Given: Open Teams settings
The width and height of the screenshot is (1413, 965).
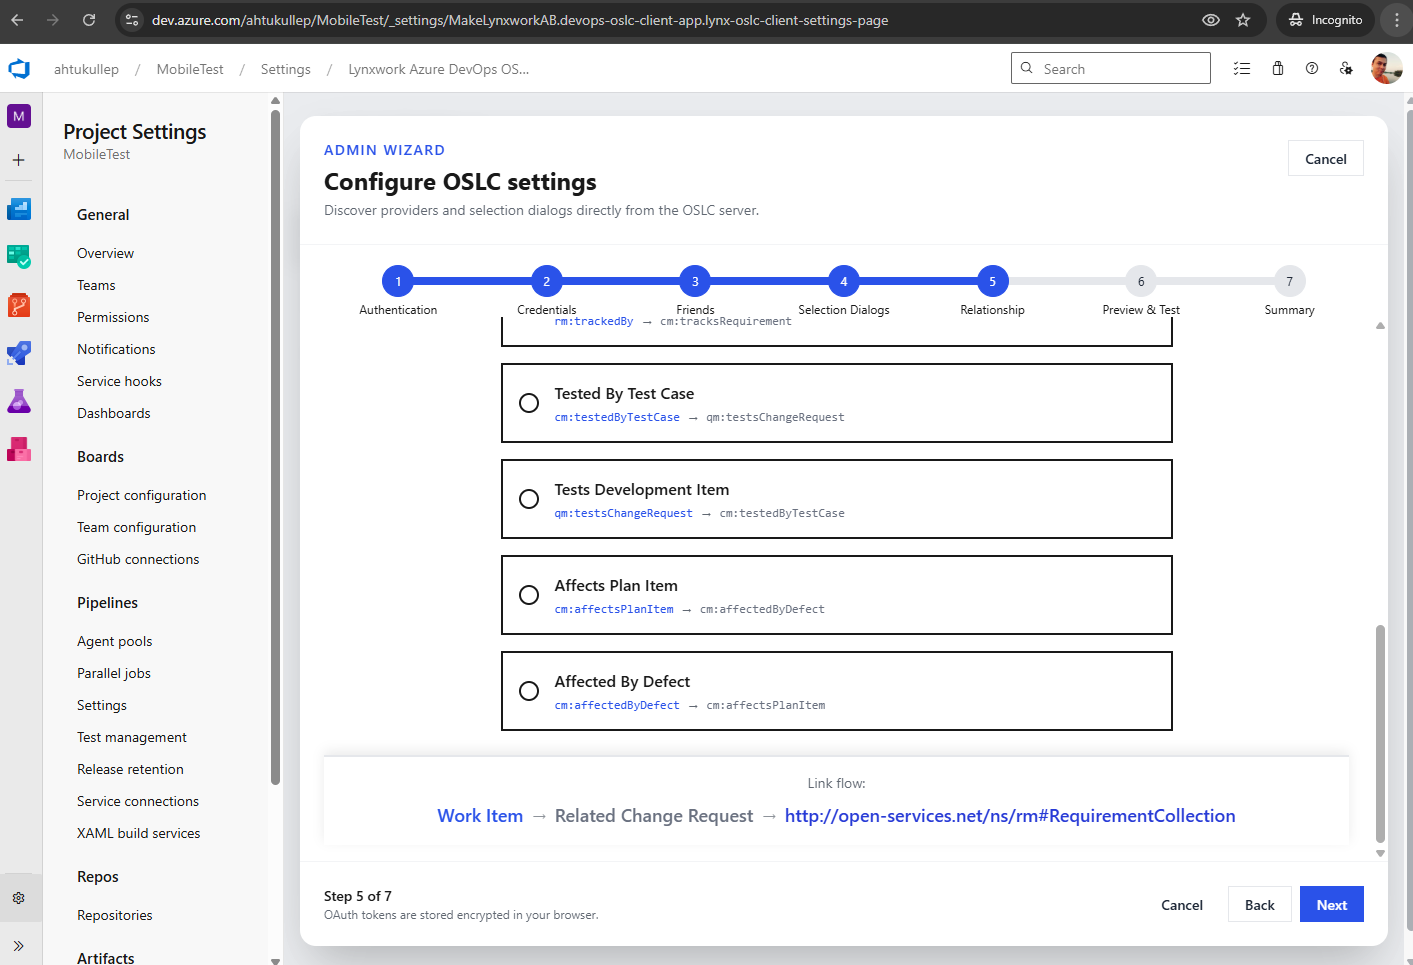Looking at the screenshot, I should pyautogui.click(x=96, y=285).
